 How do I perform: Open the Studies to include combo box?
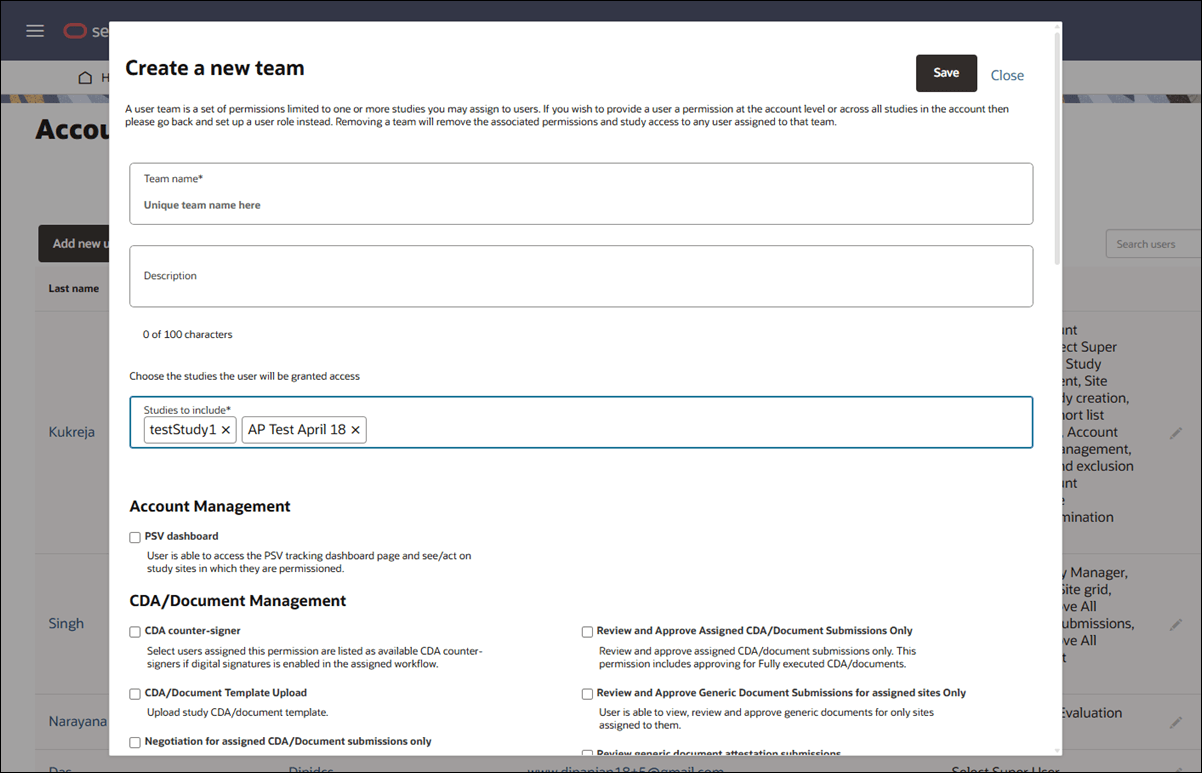581,422
